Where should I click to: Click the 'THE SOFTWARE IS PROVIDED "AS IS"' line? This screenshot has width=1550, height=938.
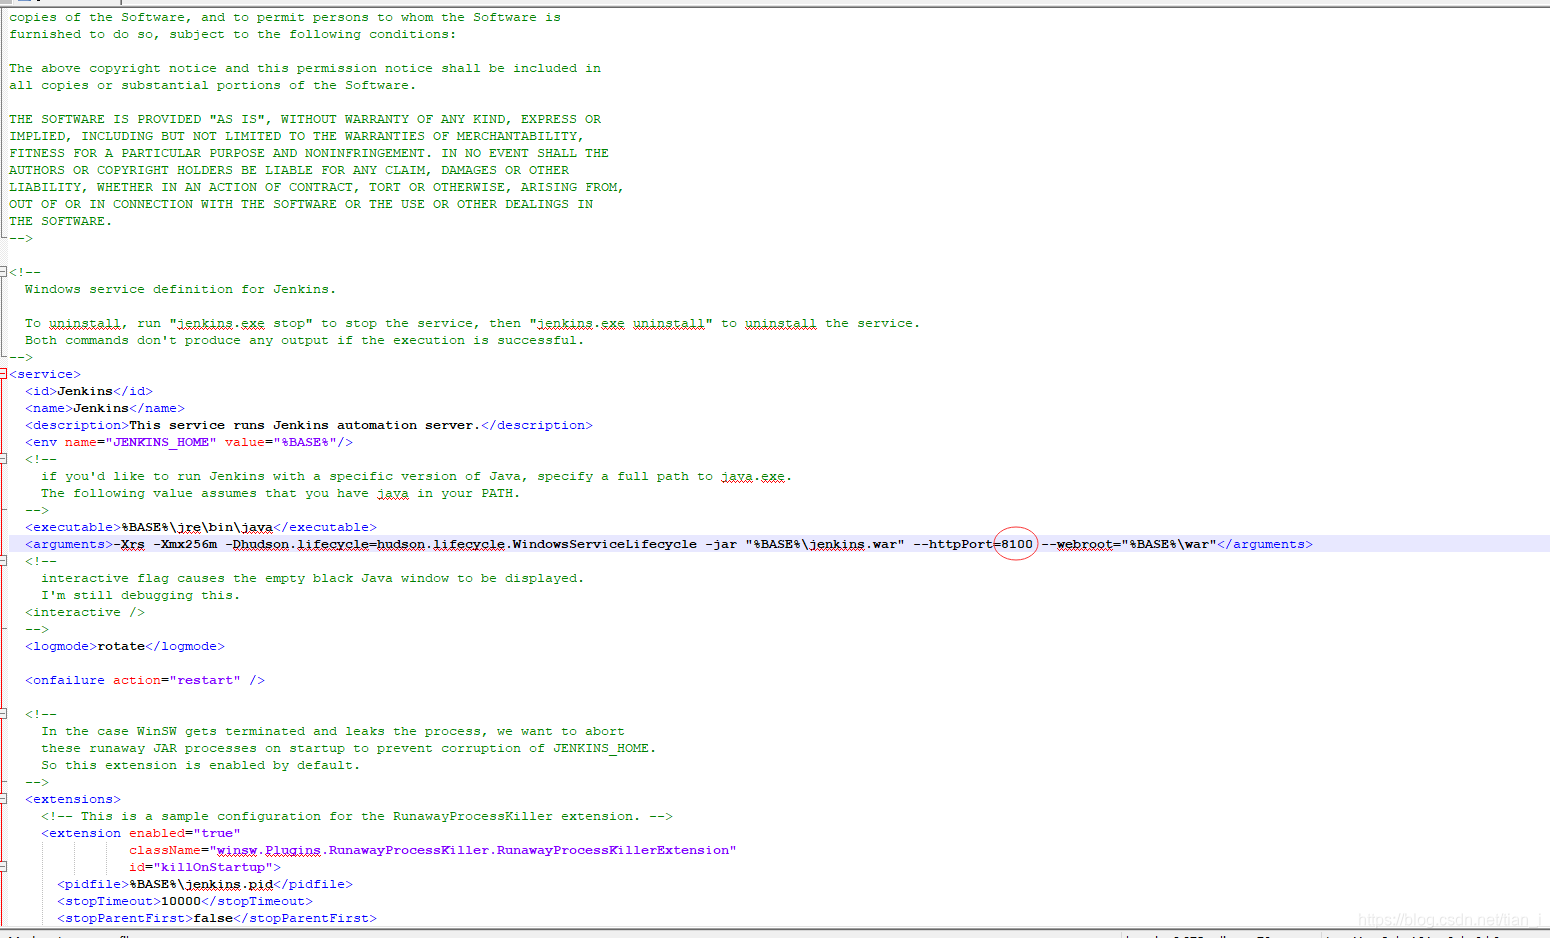click(x=305, y=119)
